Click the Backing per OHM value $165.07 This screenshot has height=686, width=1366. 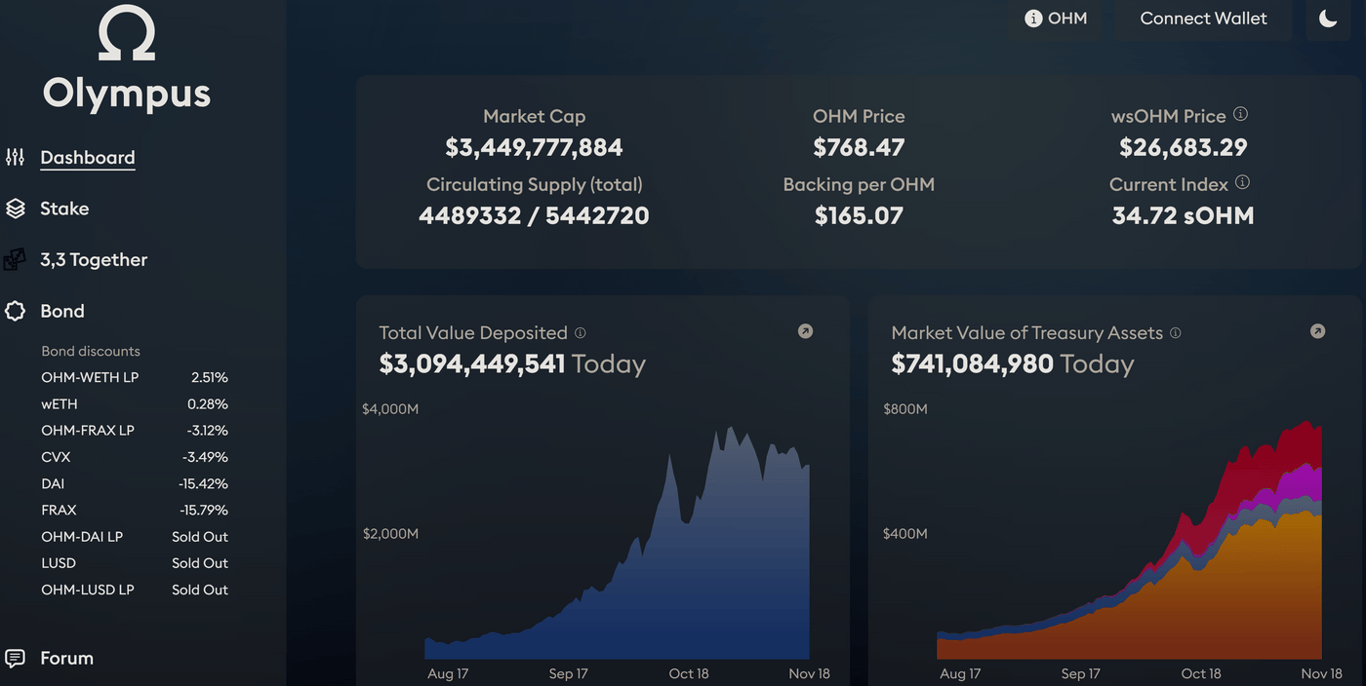[859, 215]
